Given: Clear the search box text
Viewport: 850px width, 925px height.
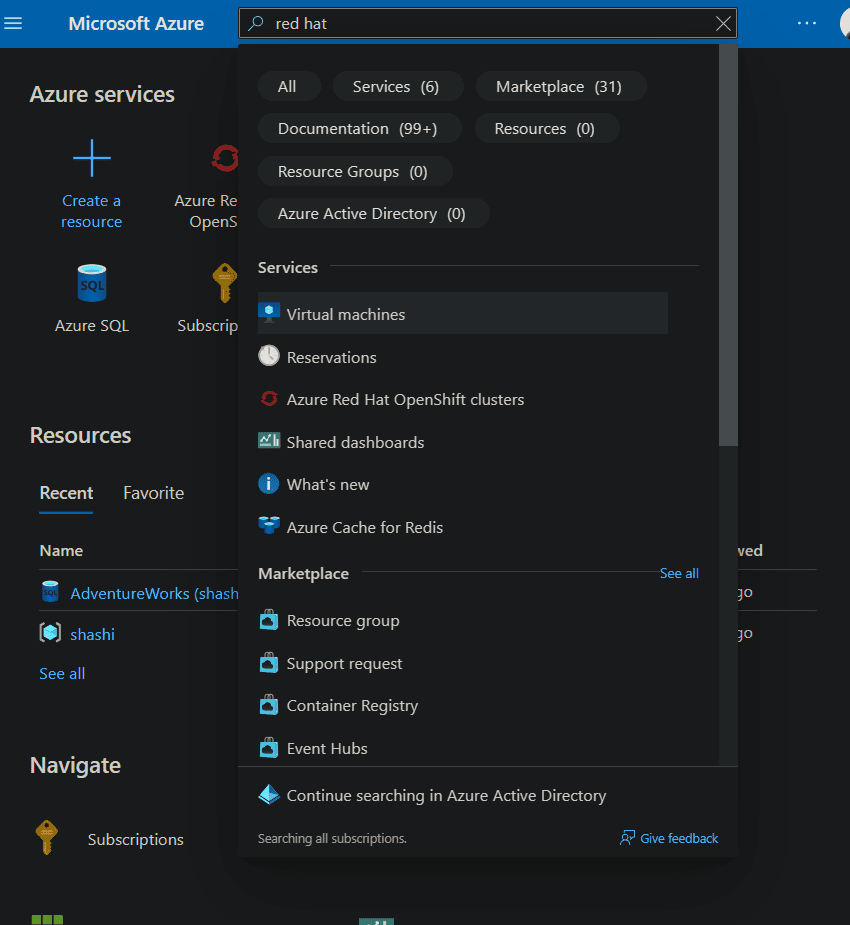Looking at the screenshot, I should click(724, 24).
